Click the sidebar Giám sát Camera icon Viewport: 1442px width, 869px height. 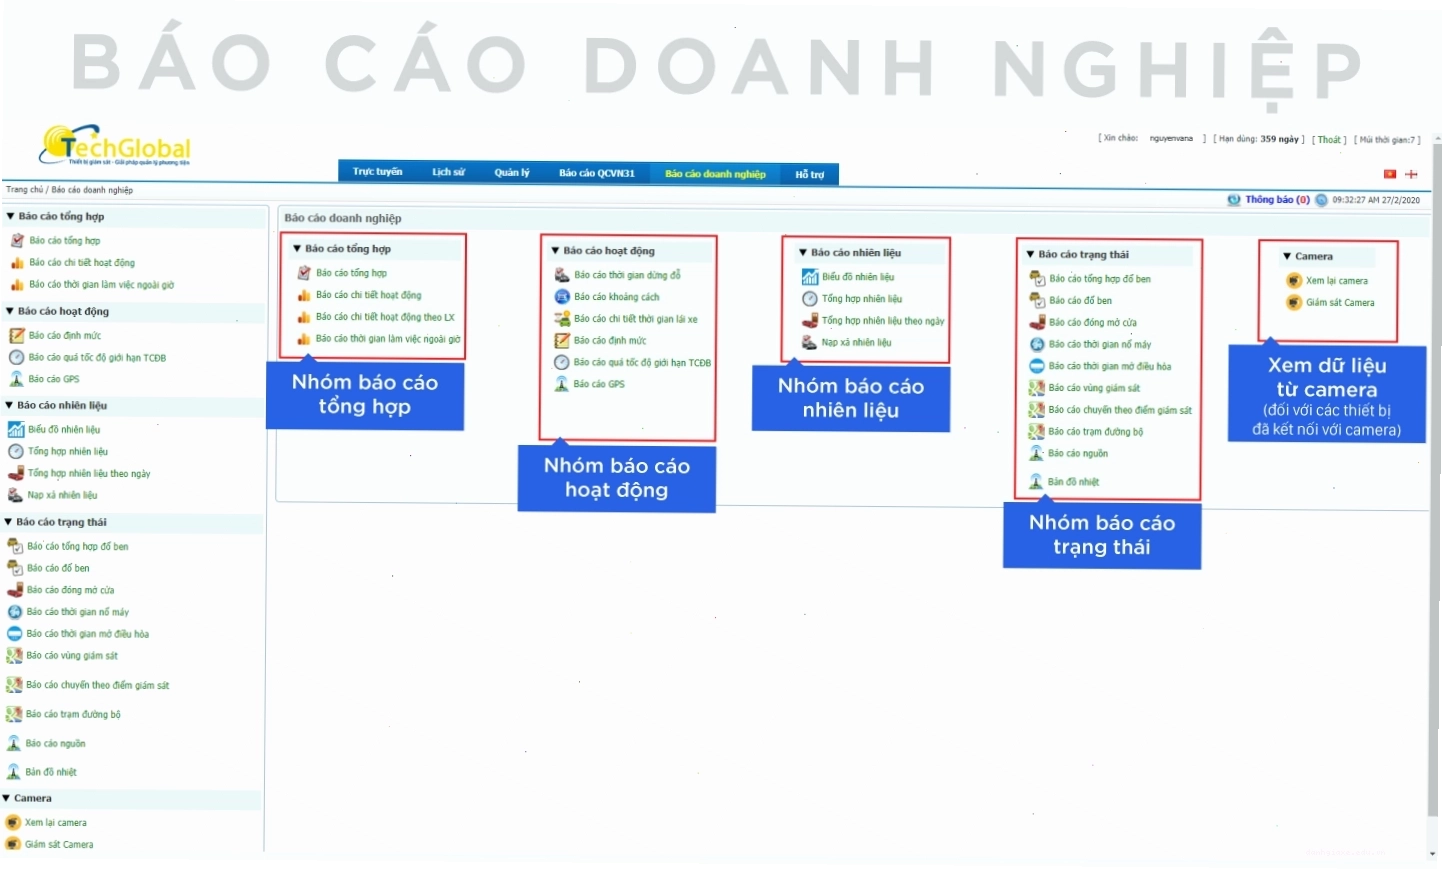(13, 844)
